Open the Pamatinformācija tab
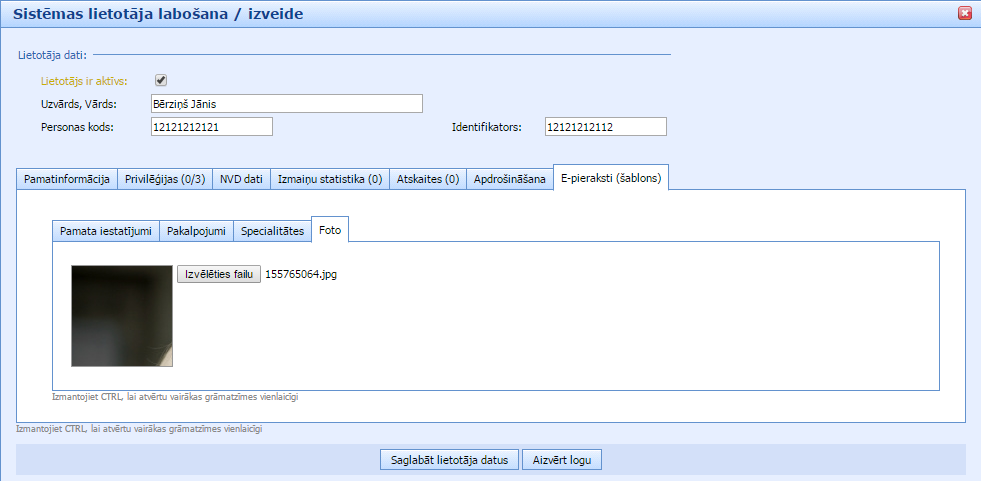981x481 pixels. pos(67,179)
